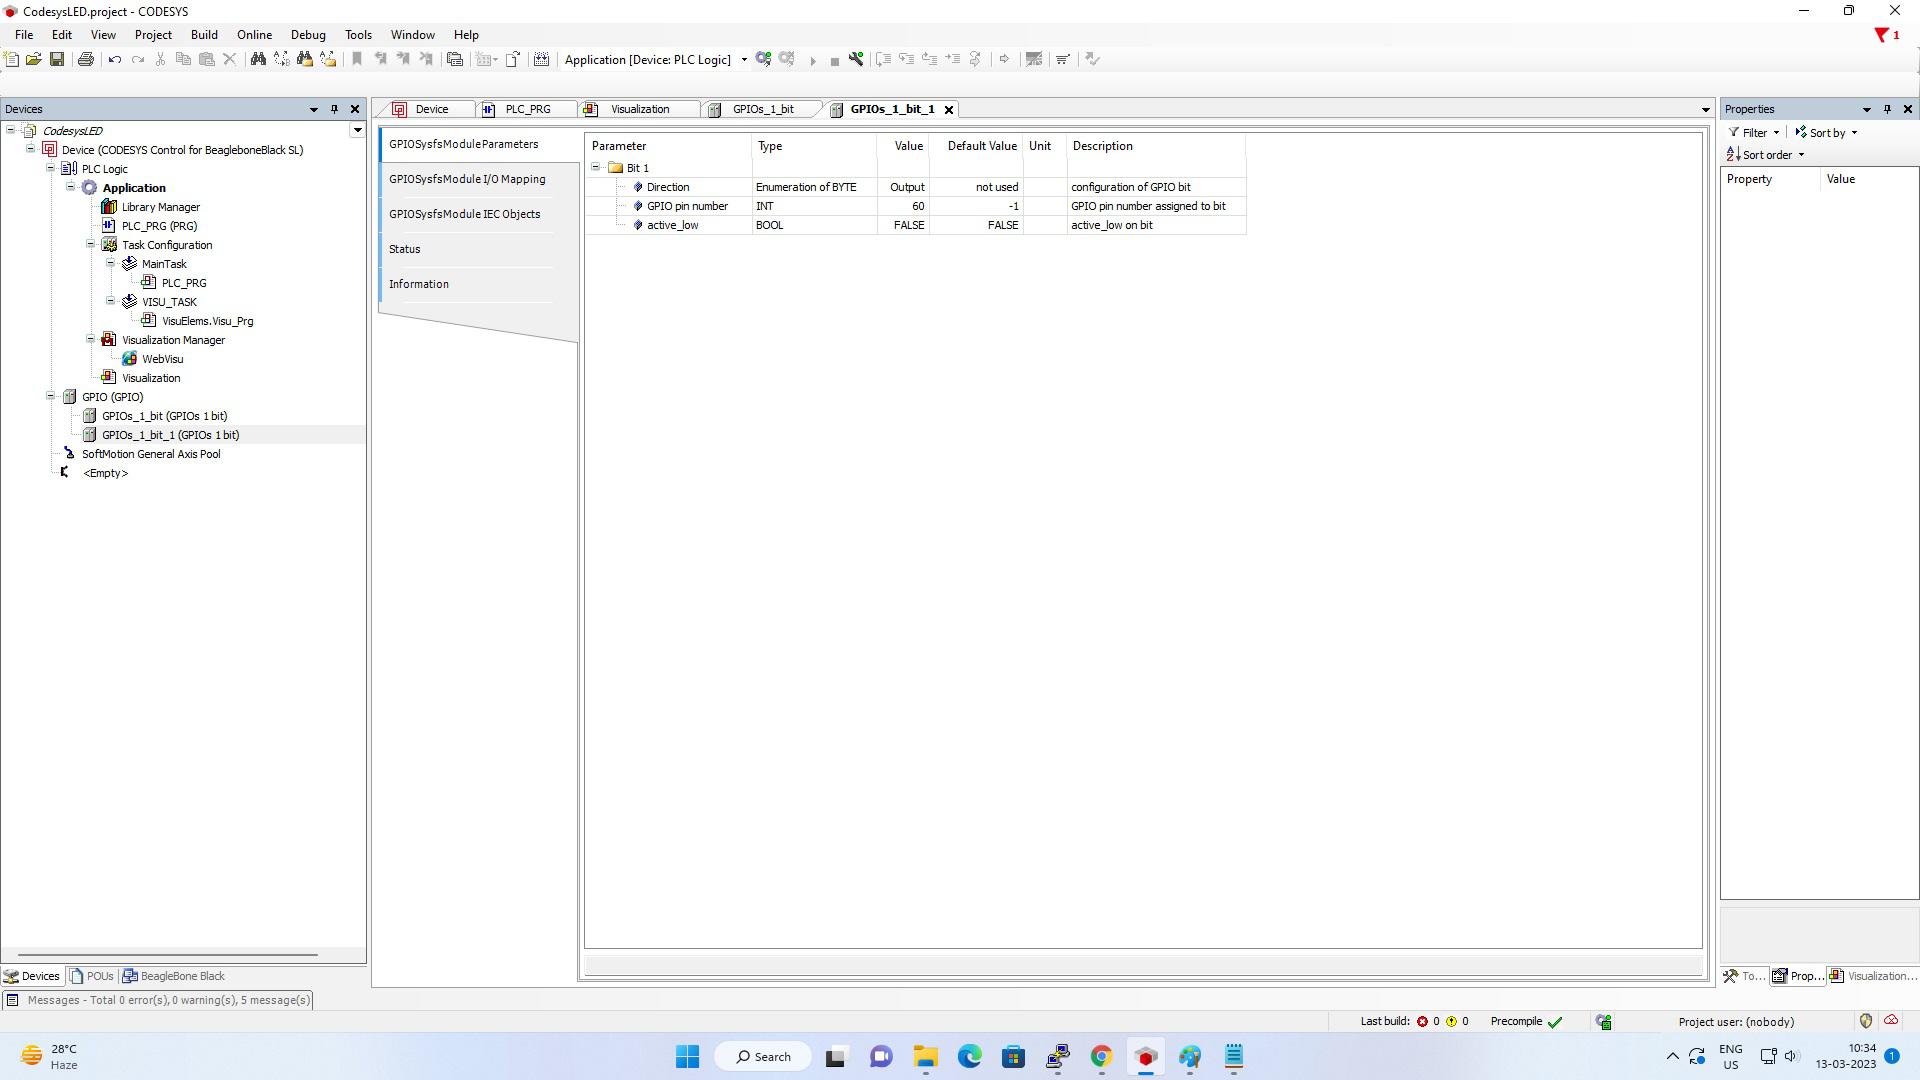Image resolution: width=1920 pixels, height=1080 pixels.
Task: Select the WebVisu item in device tree
Action: click(x=162, y=359)
